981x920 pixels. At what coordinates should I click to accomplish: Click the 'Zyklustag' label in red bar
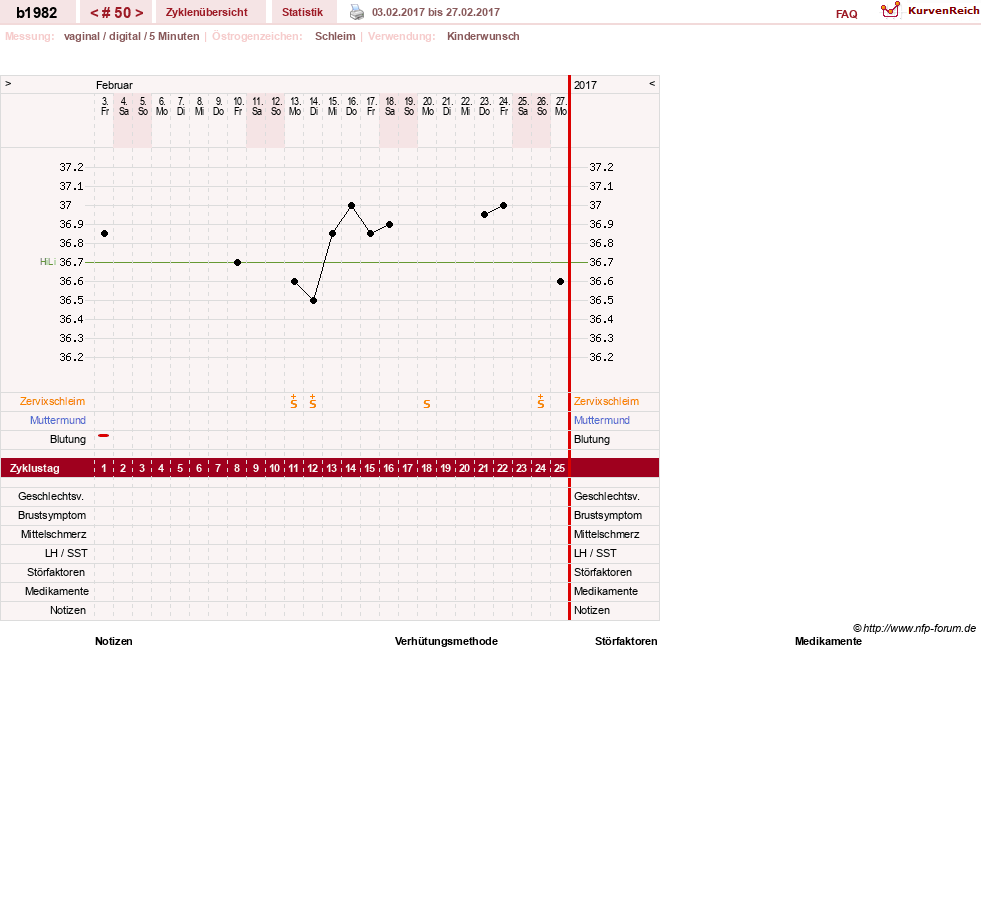point(34,468)
